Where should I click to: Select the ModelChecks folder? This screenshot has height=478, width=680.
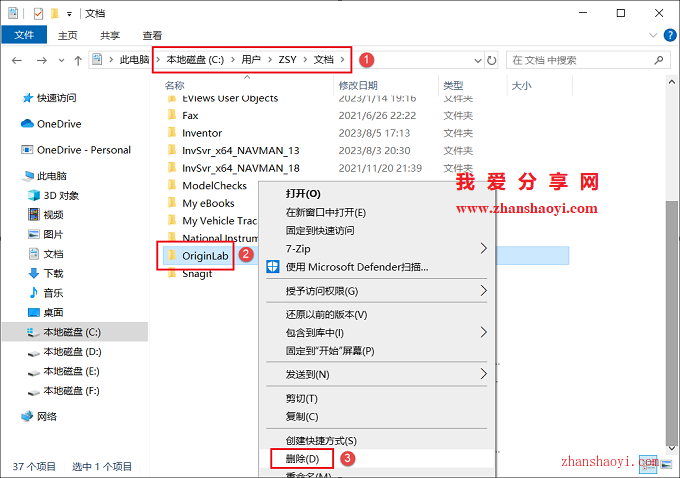(x=214, y=186)
